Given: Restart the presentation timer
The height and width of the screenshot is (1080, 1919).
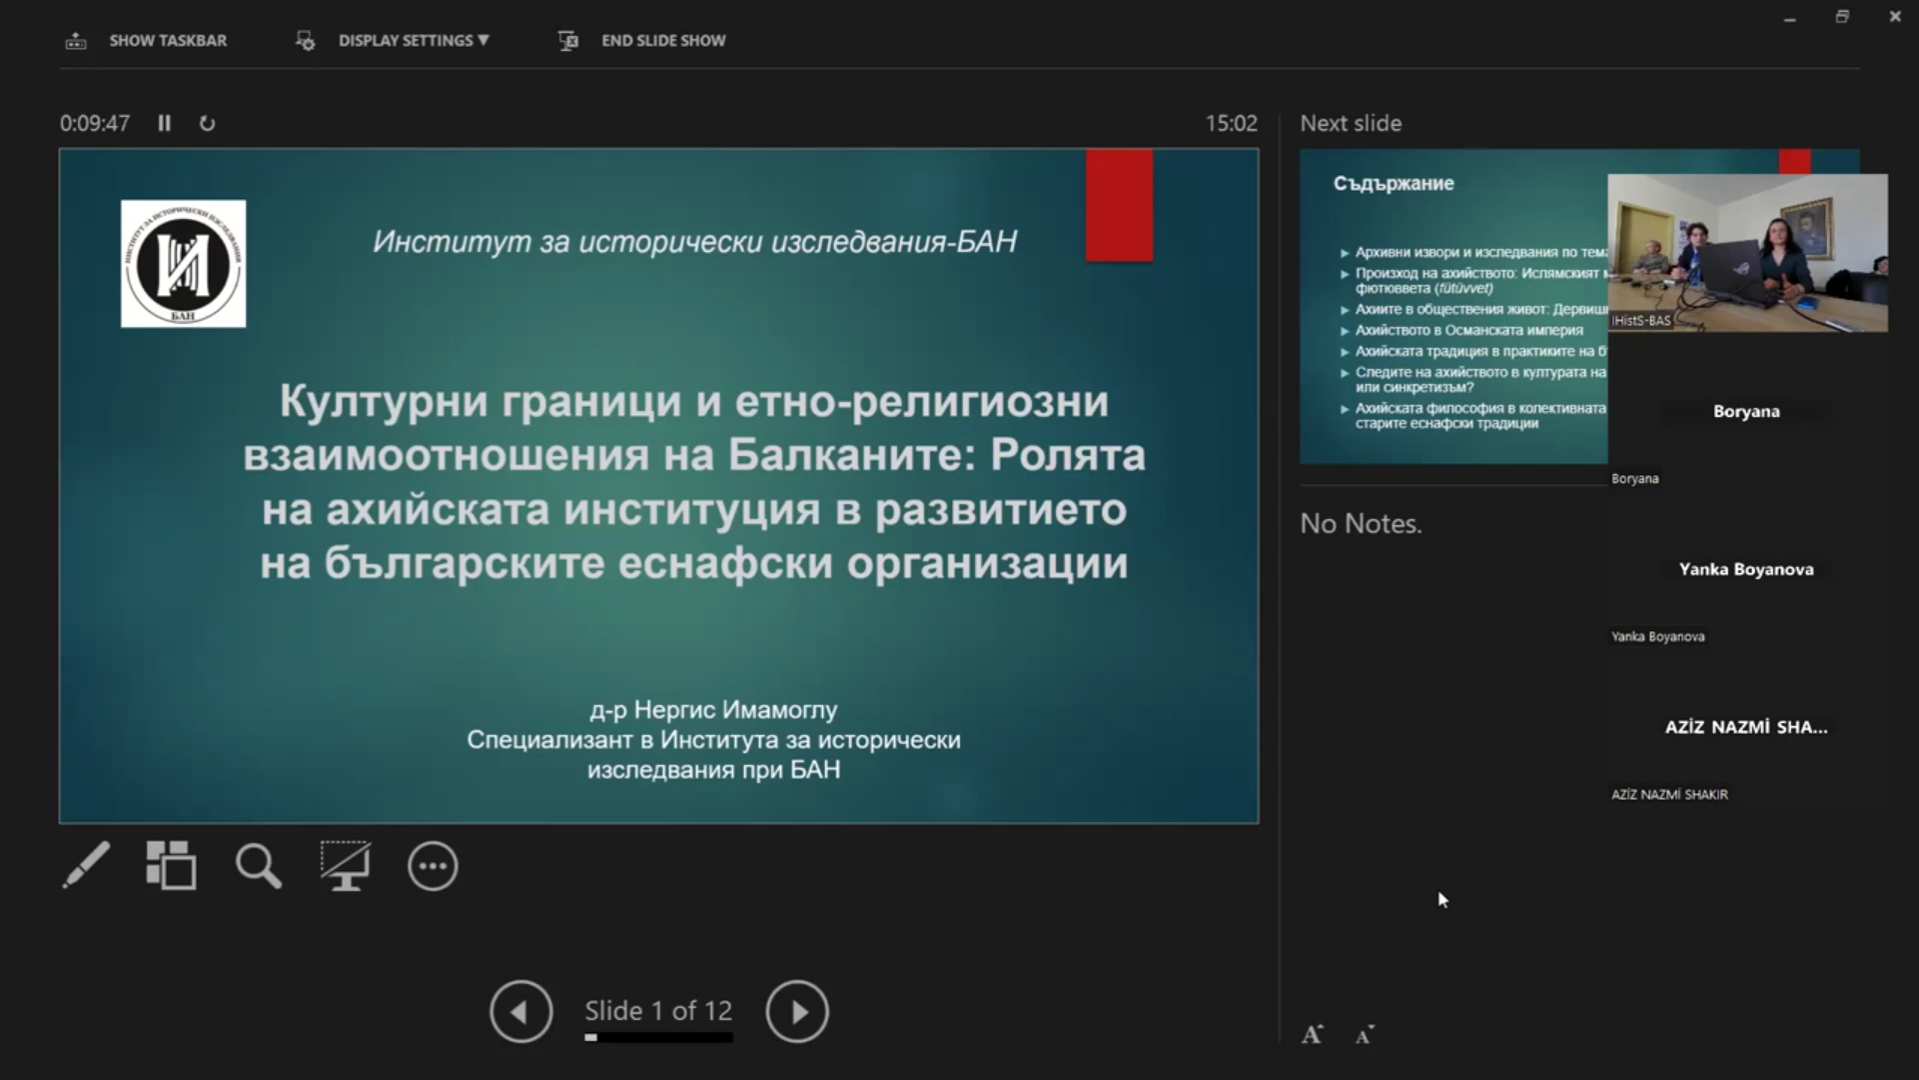Looking at the screenshot, I should point(207,123).
